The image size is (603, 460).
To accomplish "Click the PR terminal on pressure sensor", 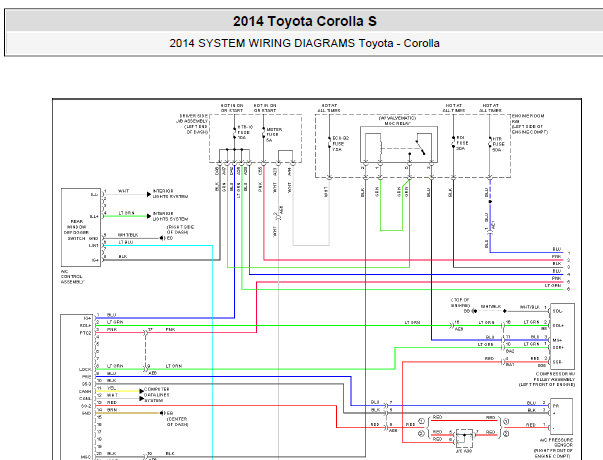I will (x=556, y=405).
